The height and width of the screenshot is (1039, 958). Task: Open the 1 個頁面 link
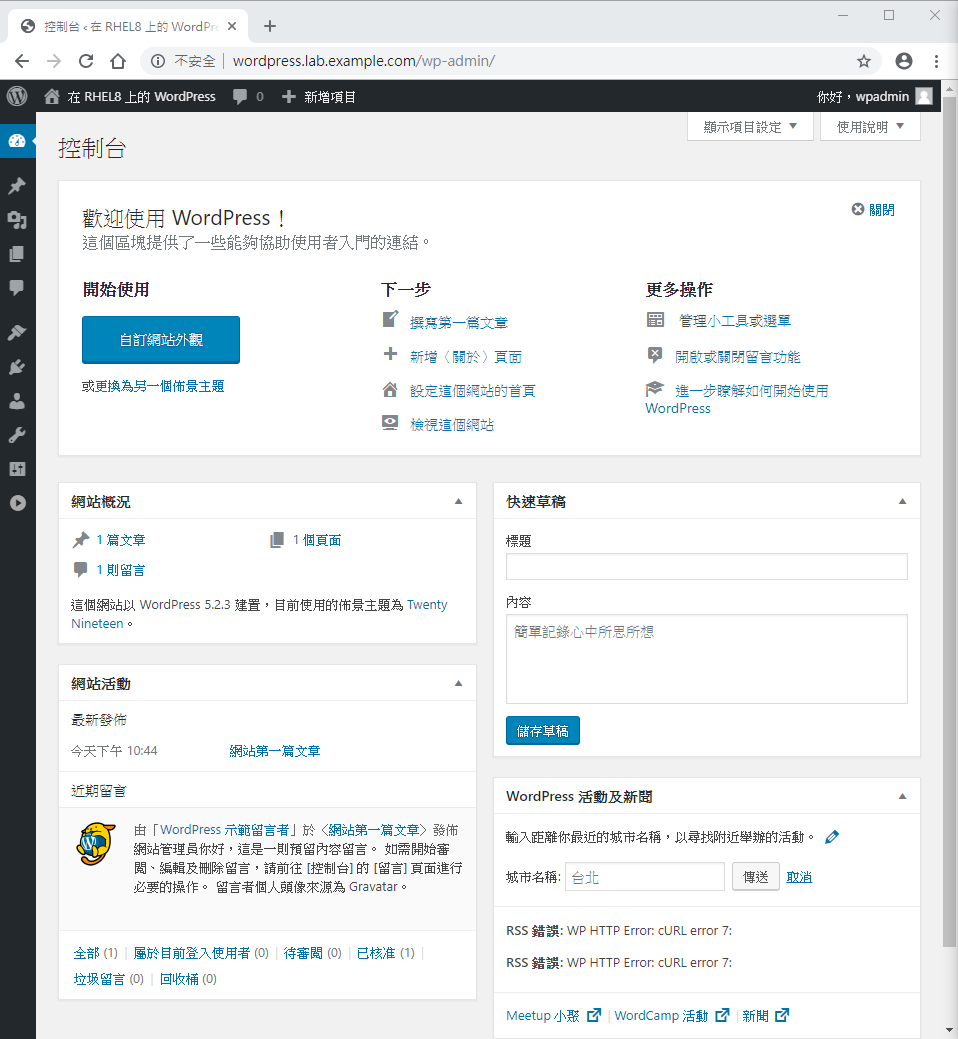[317, 540]
